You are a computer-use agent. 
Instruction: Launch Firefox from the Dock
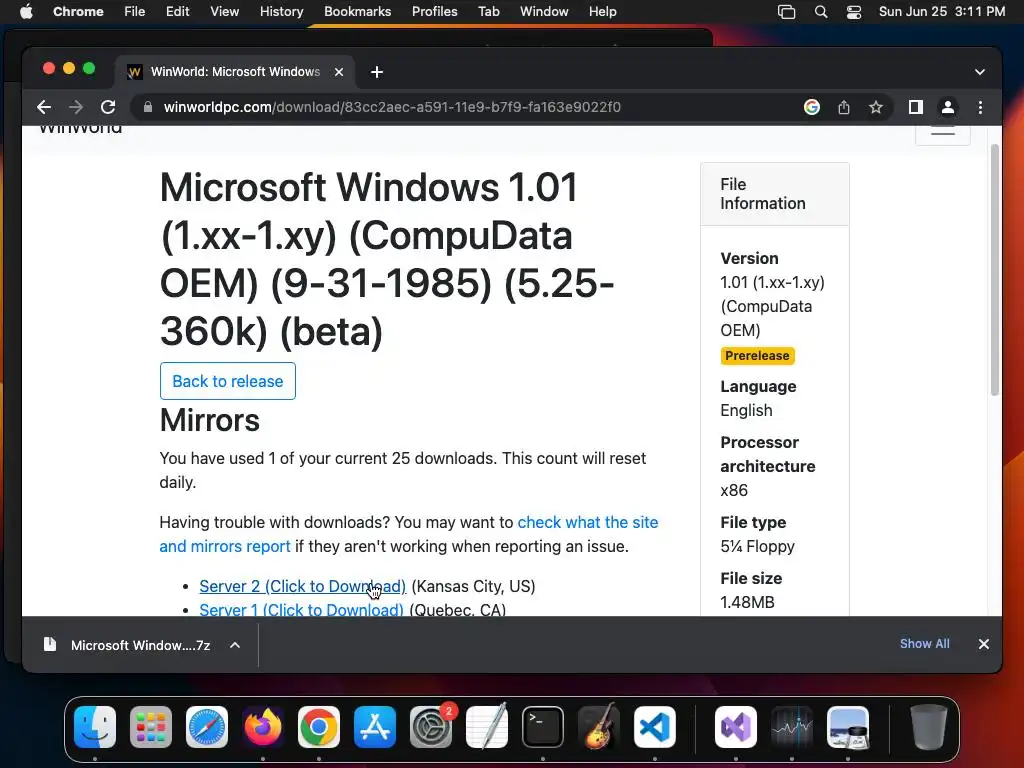click(x=263, y=727)
